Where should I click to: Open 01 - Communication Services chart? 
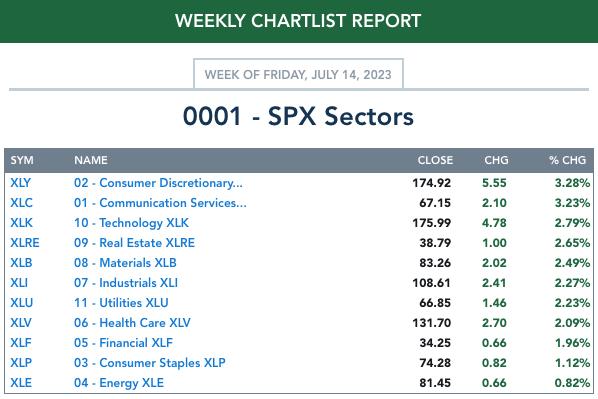[160, 203]
